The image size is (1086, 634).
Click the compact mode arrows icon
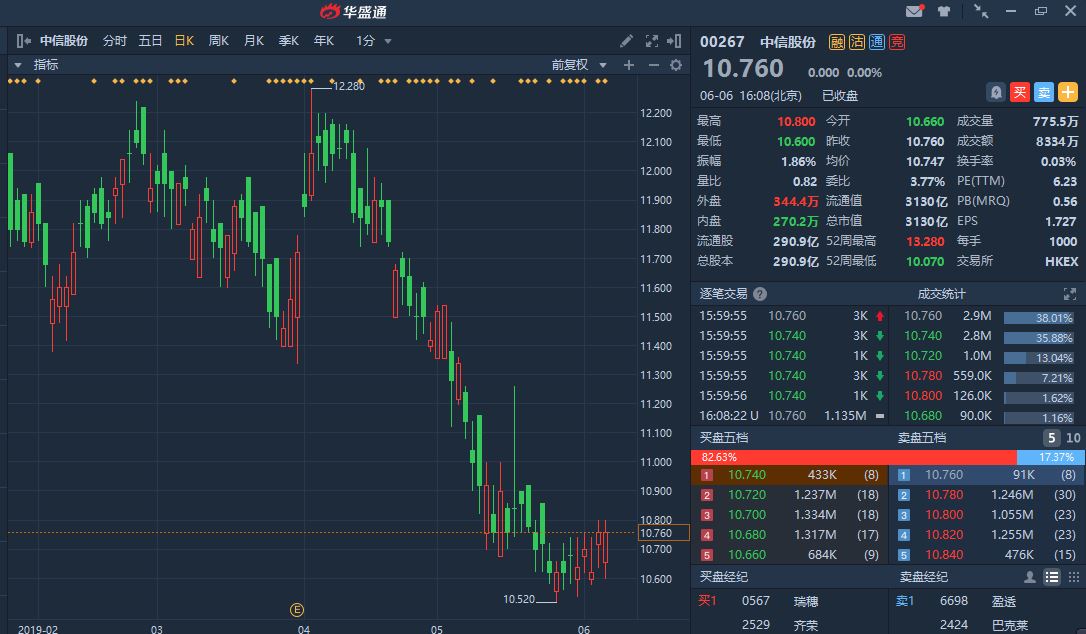[981, 11]
